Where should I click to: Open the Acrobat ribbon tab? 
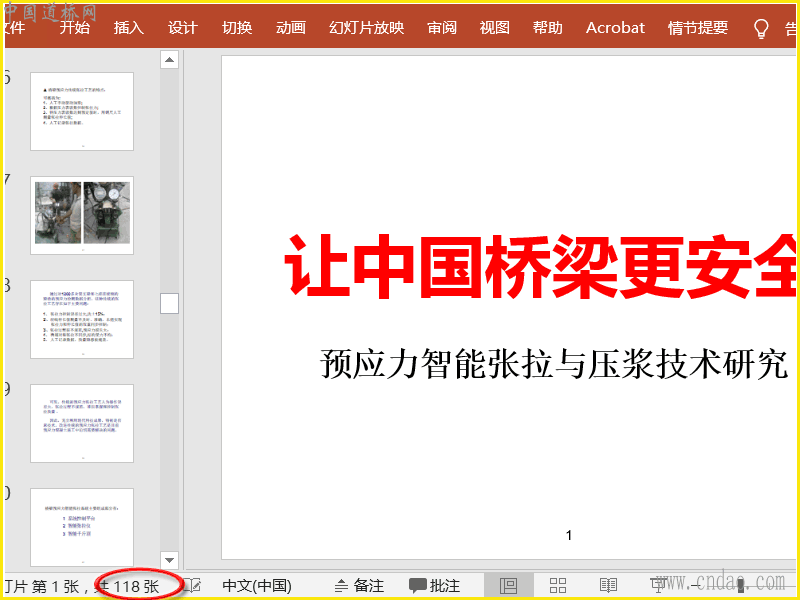click(615, 27)
